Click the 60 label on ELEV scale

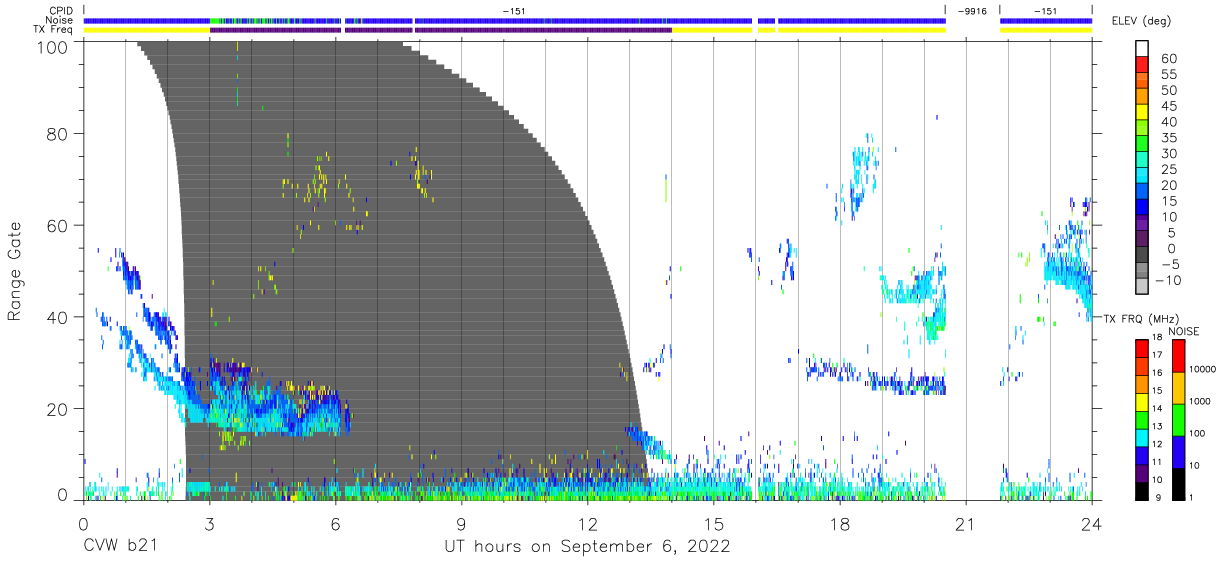click(x=1168, y=59)
